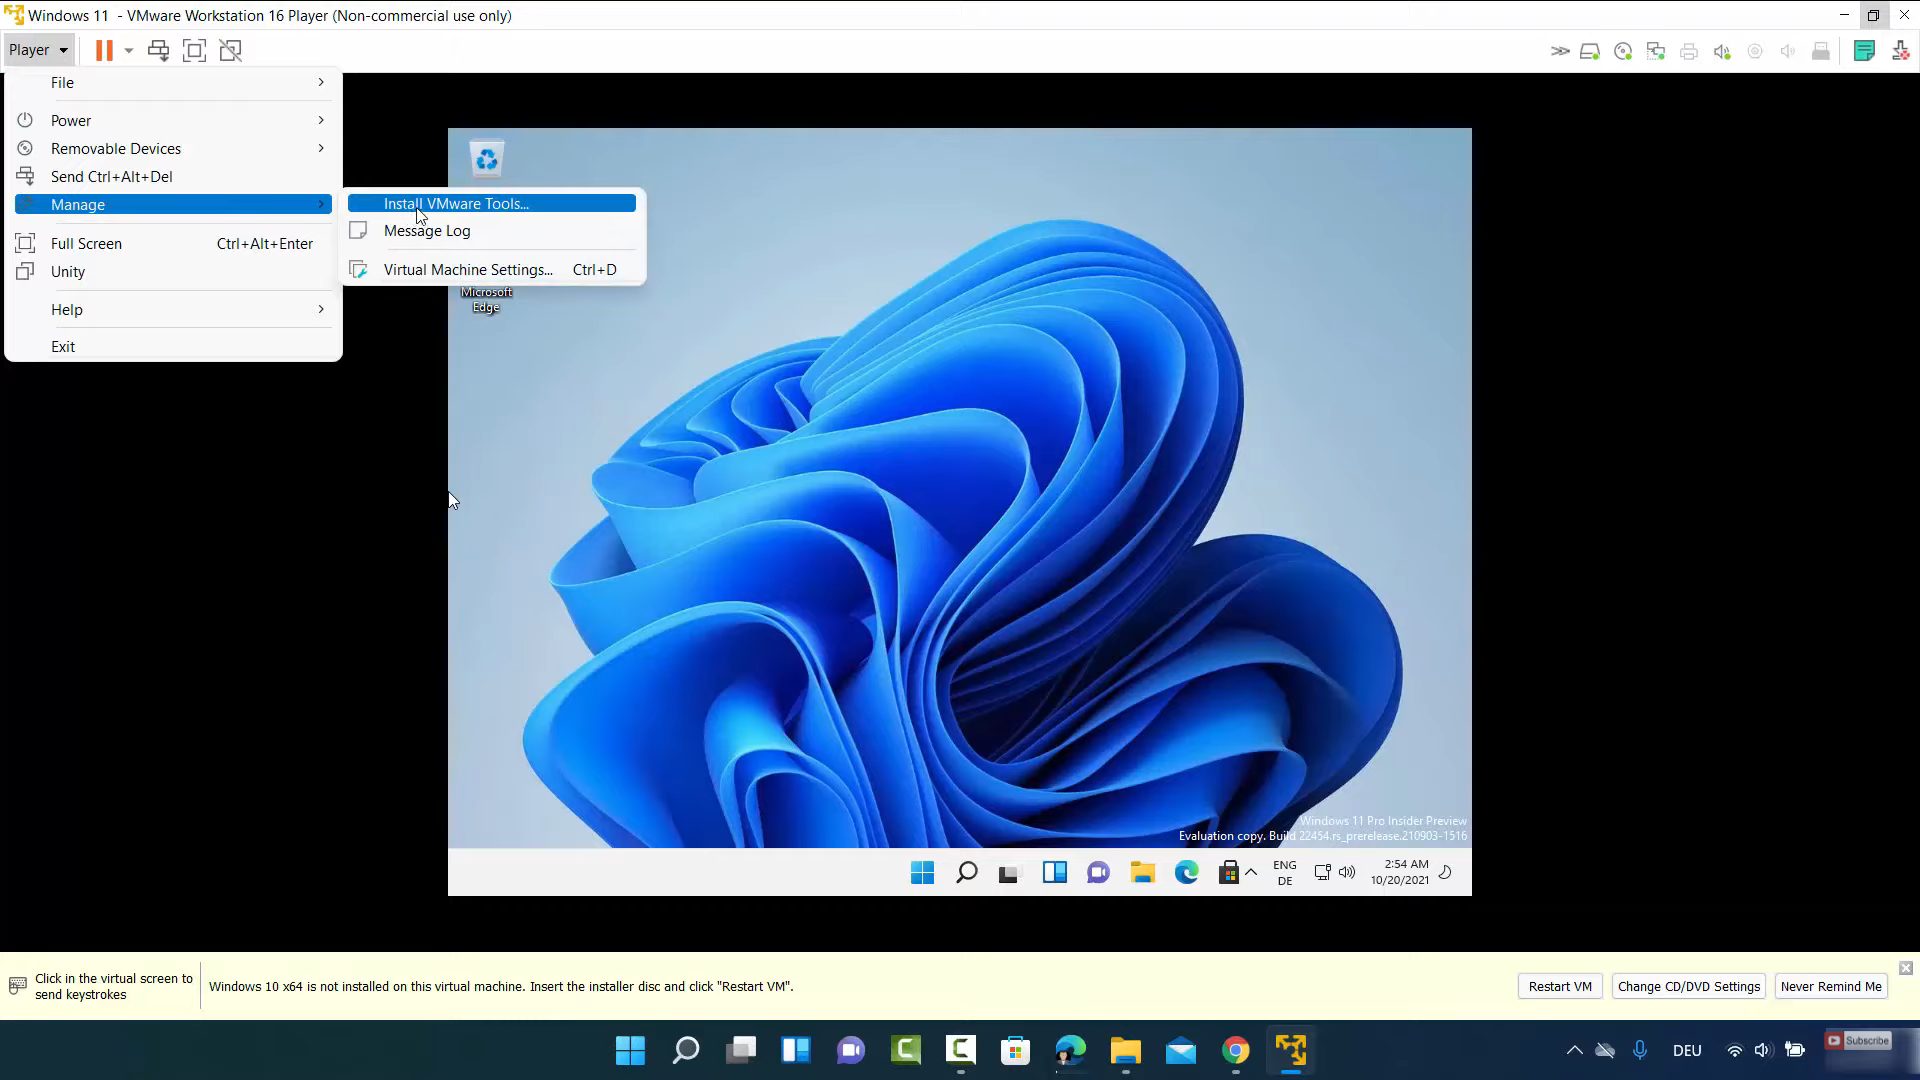The width and height of the screenshot is (1920, 1080).
Task: Click the Send Ctrl+Alt+Del toolbar icon
Action: click(x=158, y=50)
